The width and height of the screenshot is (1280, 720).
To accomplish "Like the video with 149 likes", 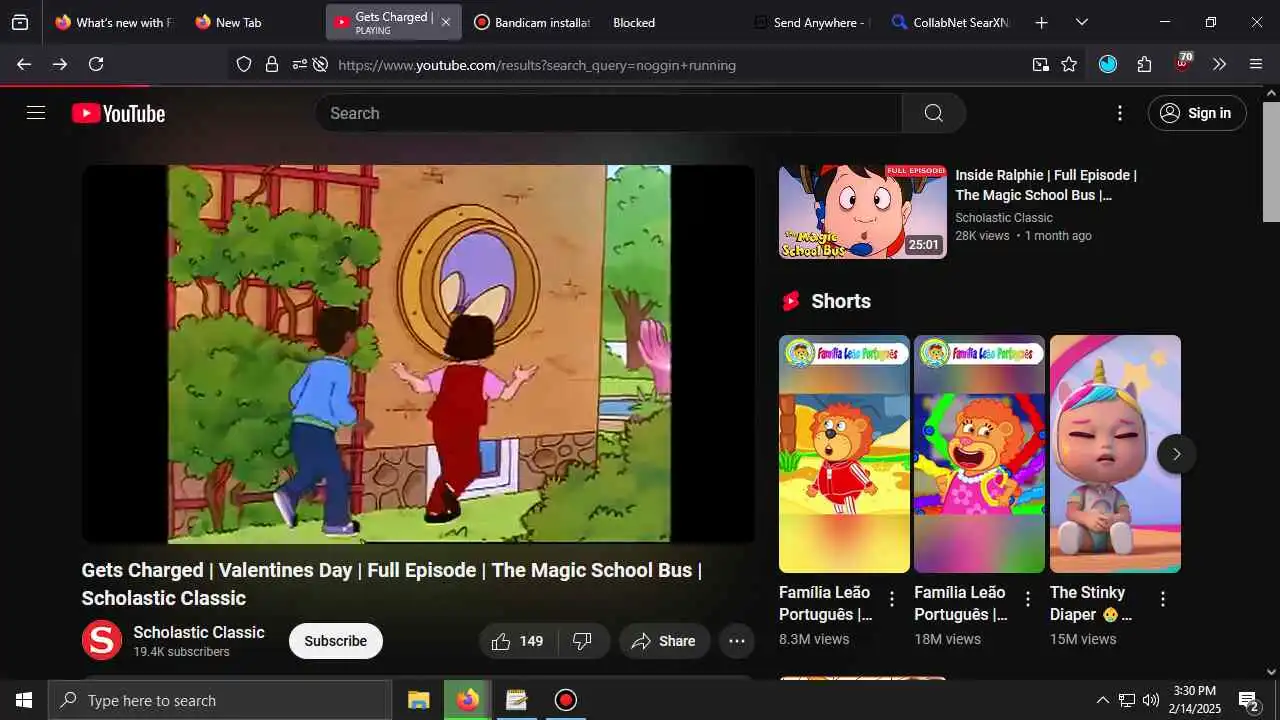I will (517, 641).
